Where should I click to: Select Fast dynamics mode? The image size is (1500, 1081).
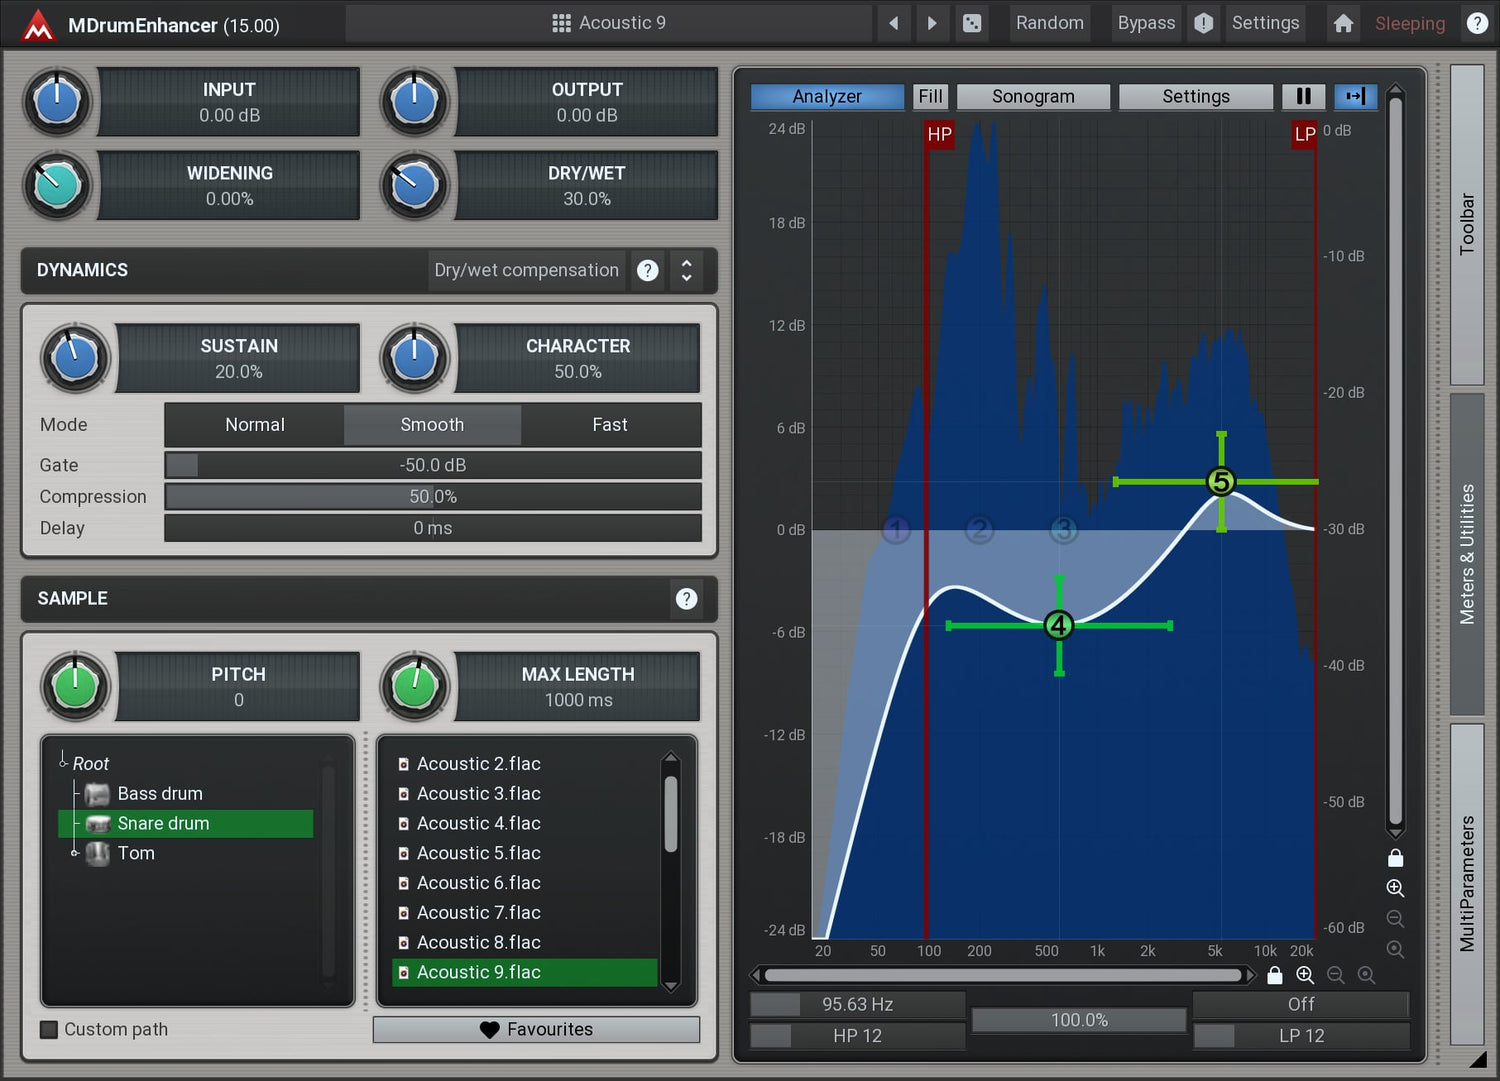(609, 425)
